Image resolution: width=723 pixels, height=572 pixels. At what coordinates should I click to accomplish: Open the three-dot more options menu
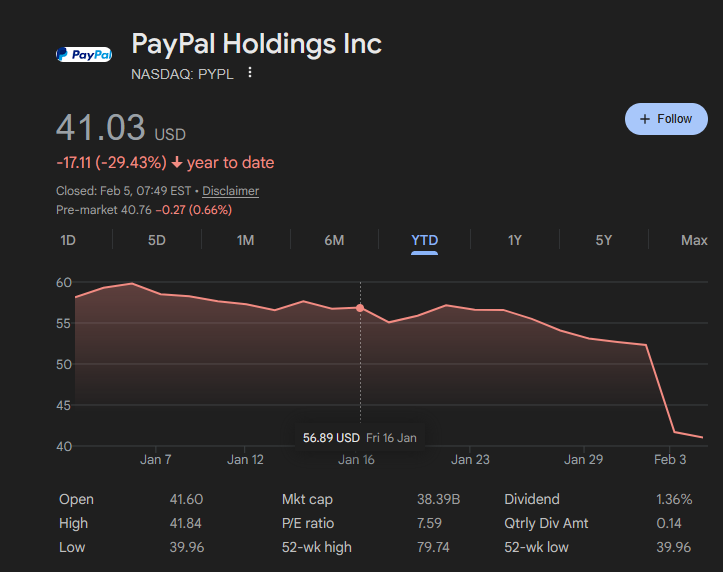click(249, 72)
